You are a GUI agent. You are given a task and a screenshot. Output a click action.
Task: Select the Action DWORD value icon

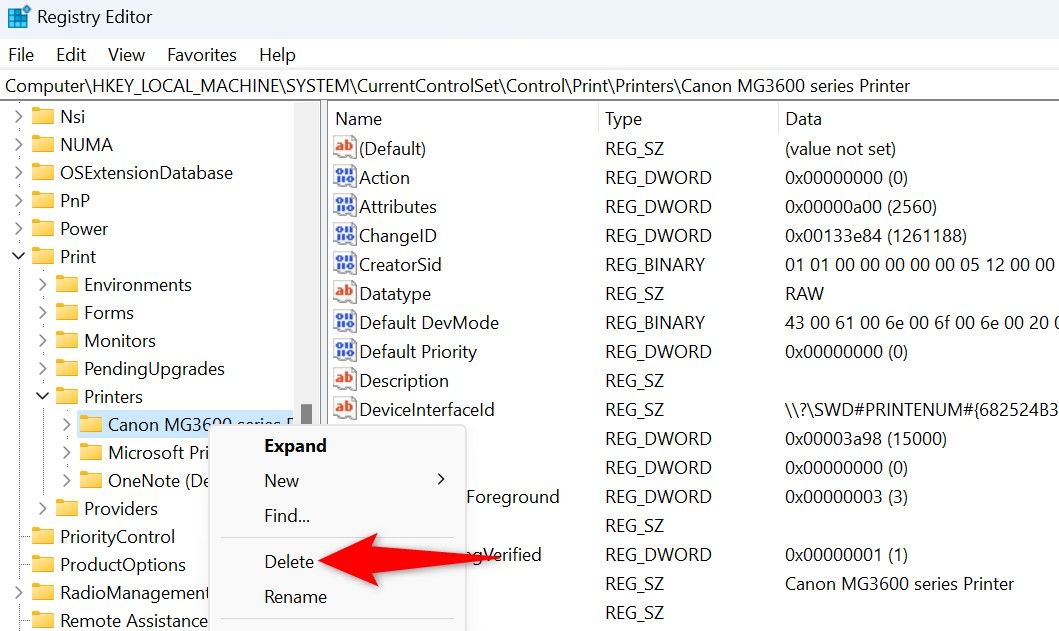tap(344, 177)
